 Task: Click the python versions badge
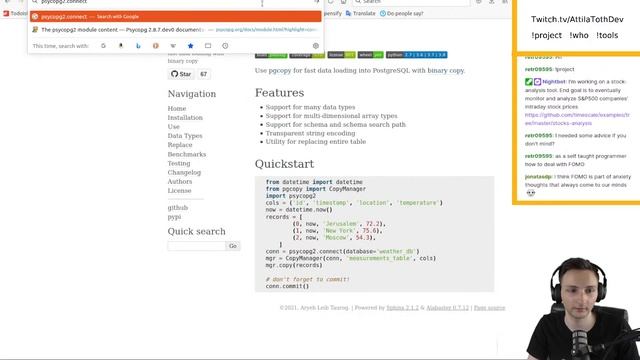[416, 55]
